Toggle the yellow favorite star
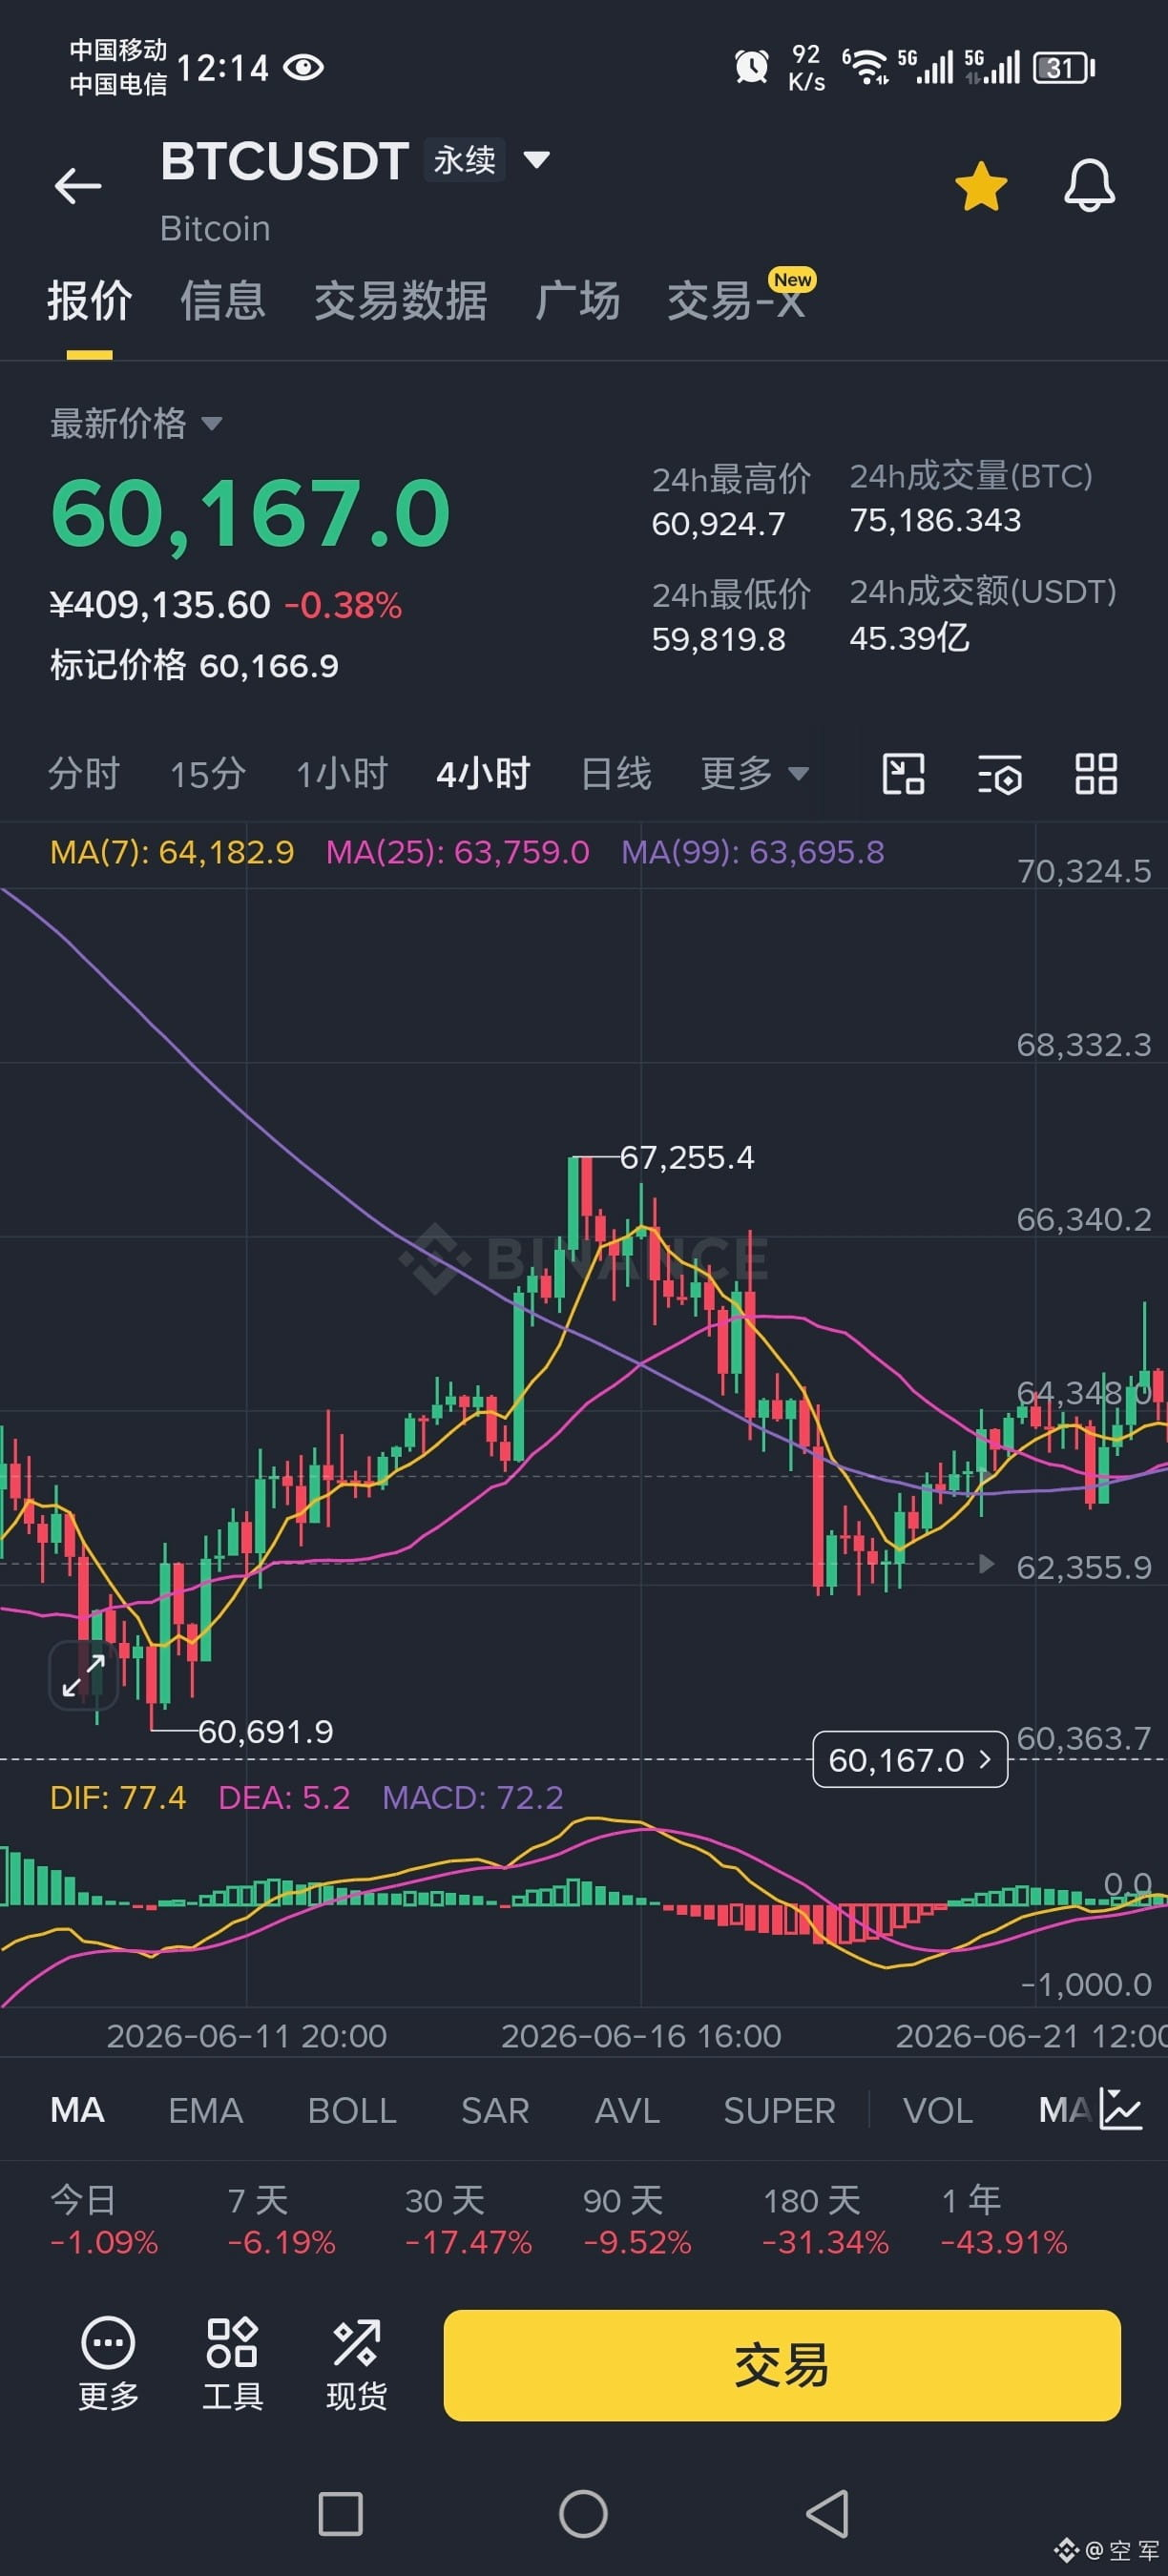 [x=981, y=186]
